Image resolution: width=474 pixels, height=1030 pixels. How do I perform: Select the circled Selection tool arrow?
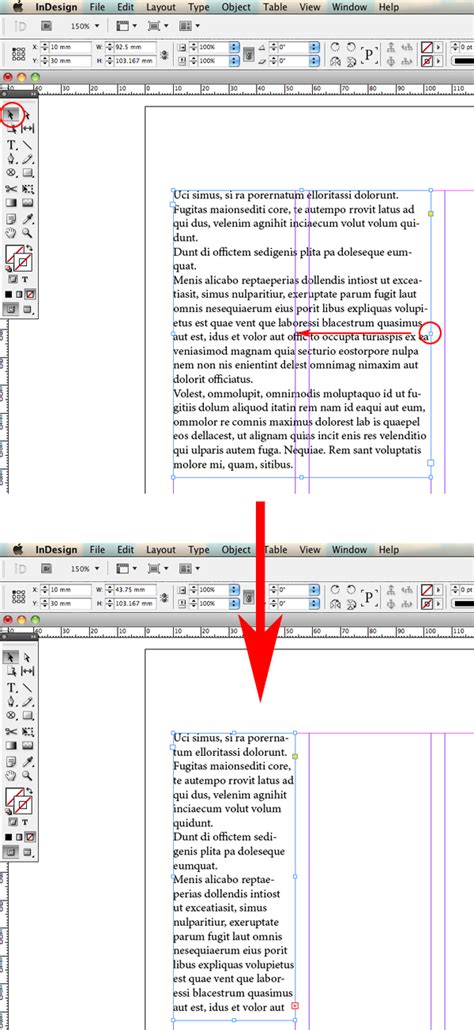click(x=11, y=114)
